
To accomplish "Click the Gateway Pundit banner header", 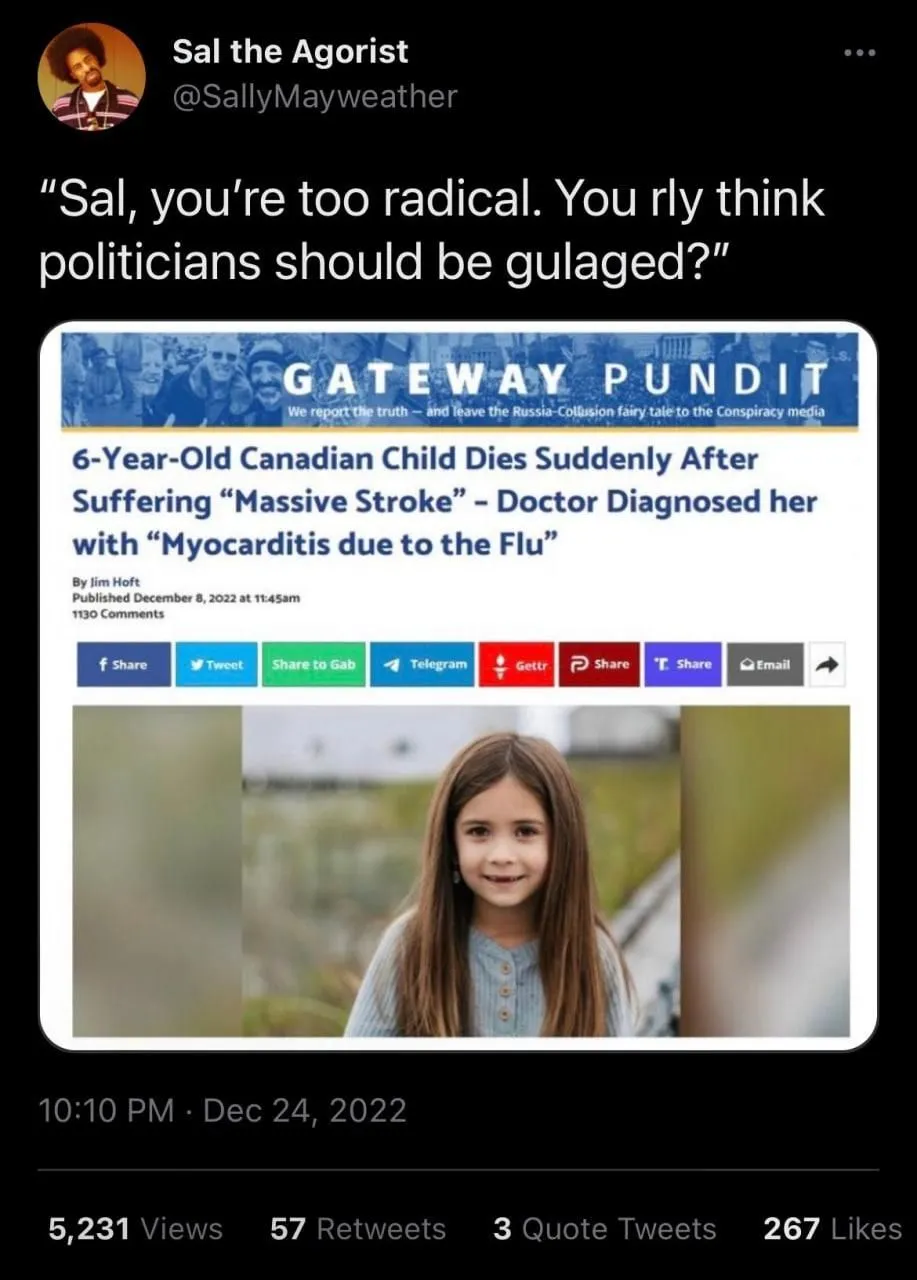I will tap(459, 379).
